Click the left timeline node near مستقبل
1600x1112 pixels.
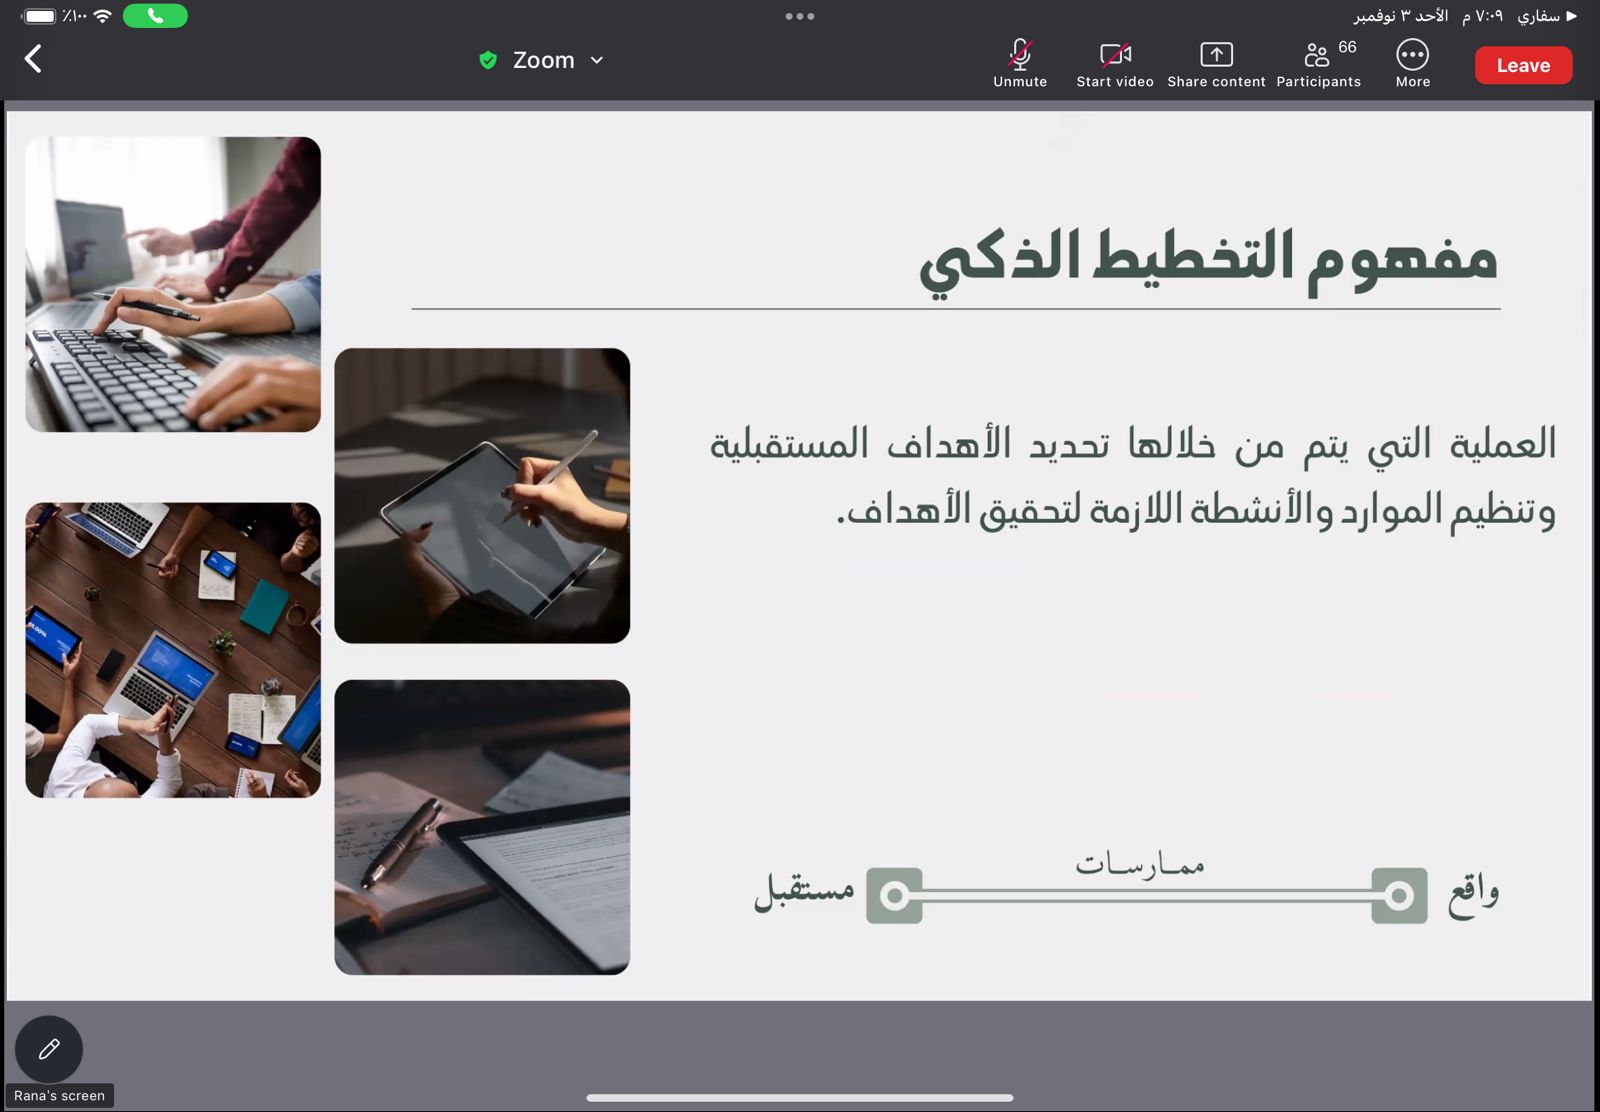coord(894,895)
